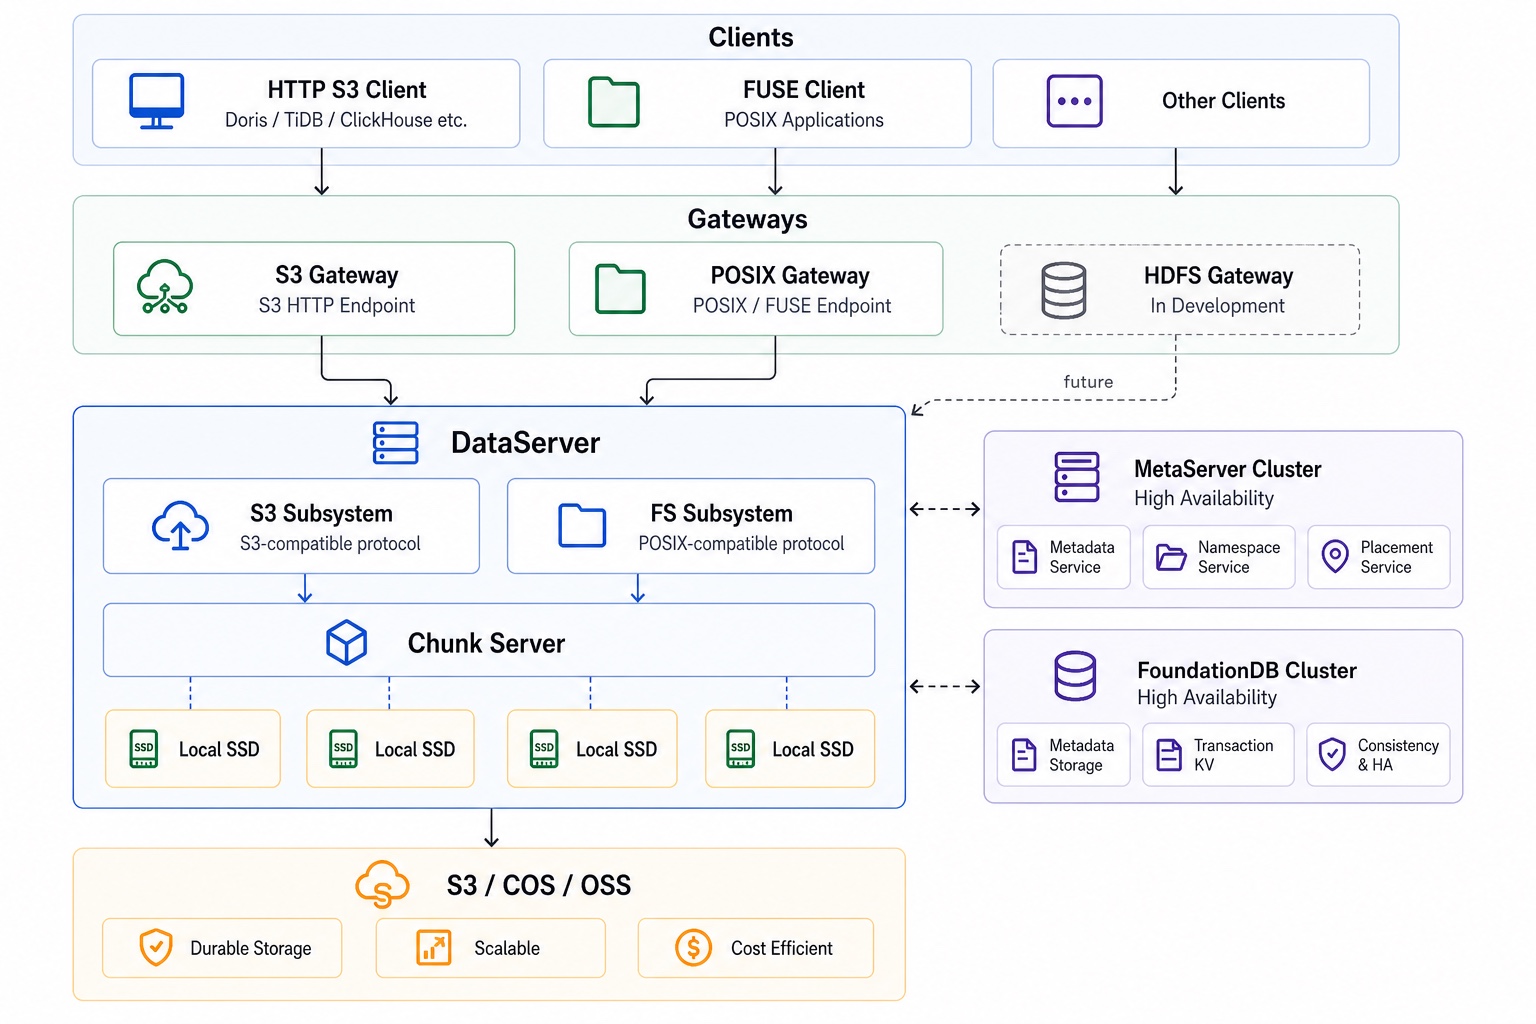Click "Doris / TiDB / ClickHouse etc." text
This screenshot has width=1536, height=1024.
pyautogui.click(x=346, y=120)
